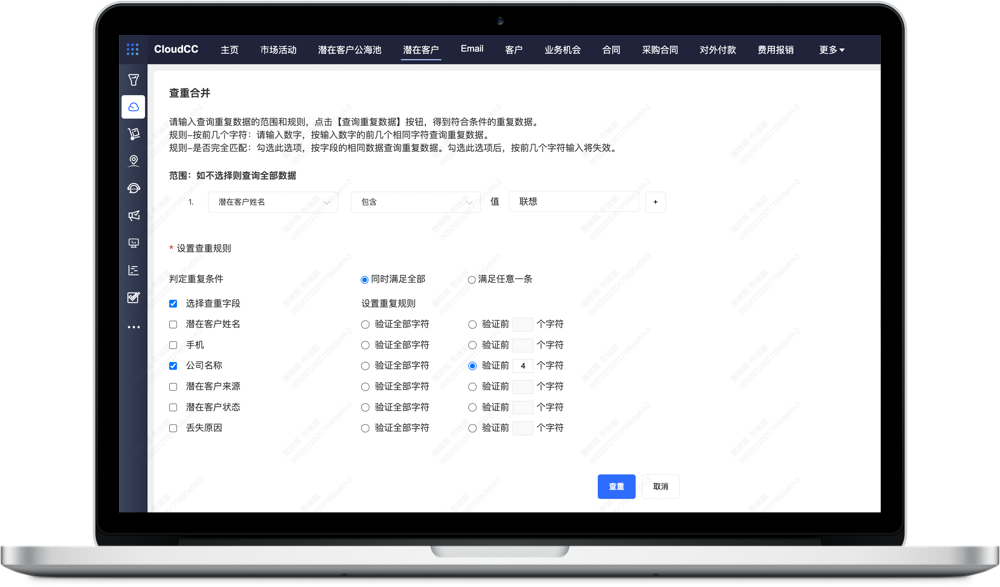Open the three-dots more icon in sidebar
The height and width of the screenshot is (587, 1000).
[133, 327]
